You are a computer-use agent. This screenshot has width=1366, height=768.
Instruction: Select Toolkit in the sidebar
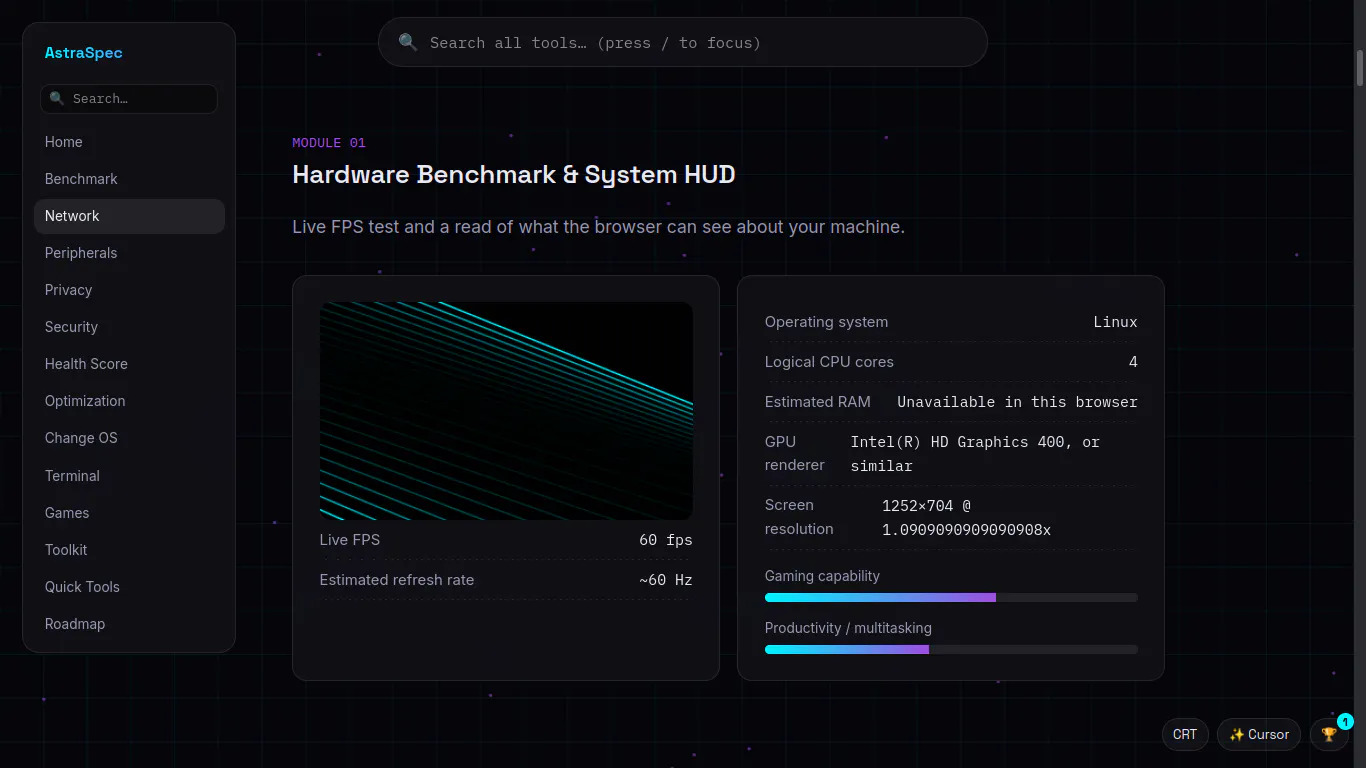pyautogui.click(x=129, y=550)
